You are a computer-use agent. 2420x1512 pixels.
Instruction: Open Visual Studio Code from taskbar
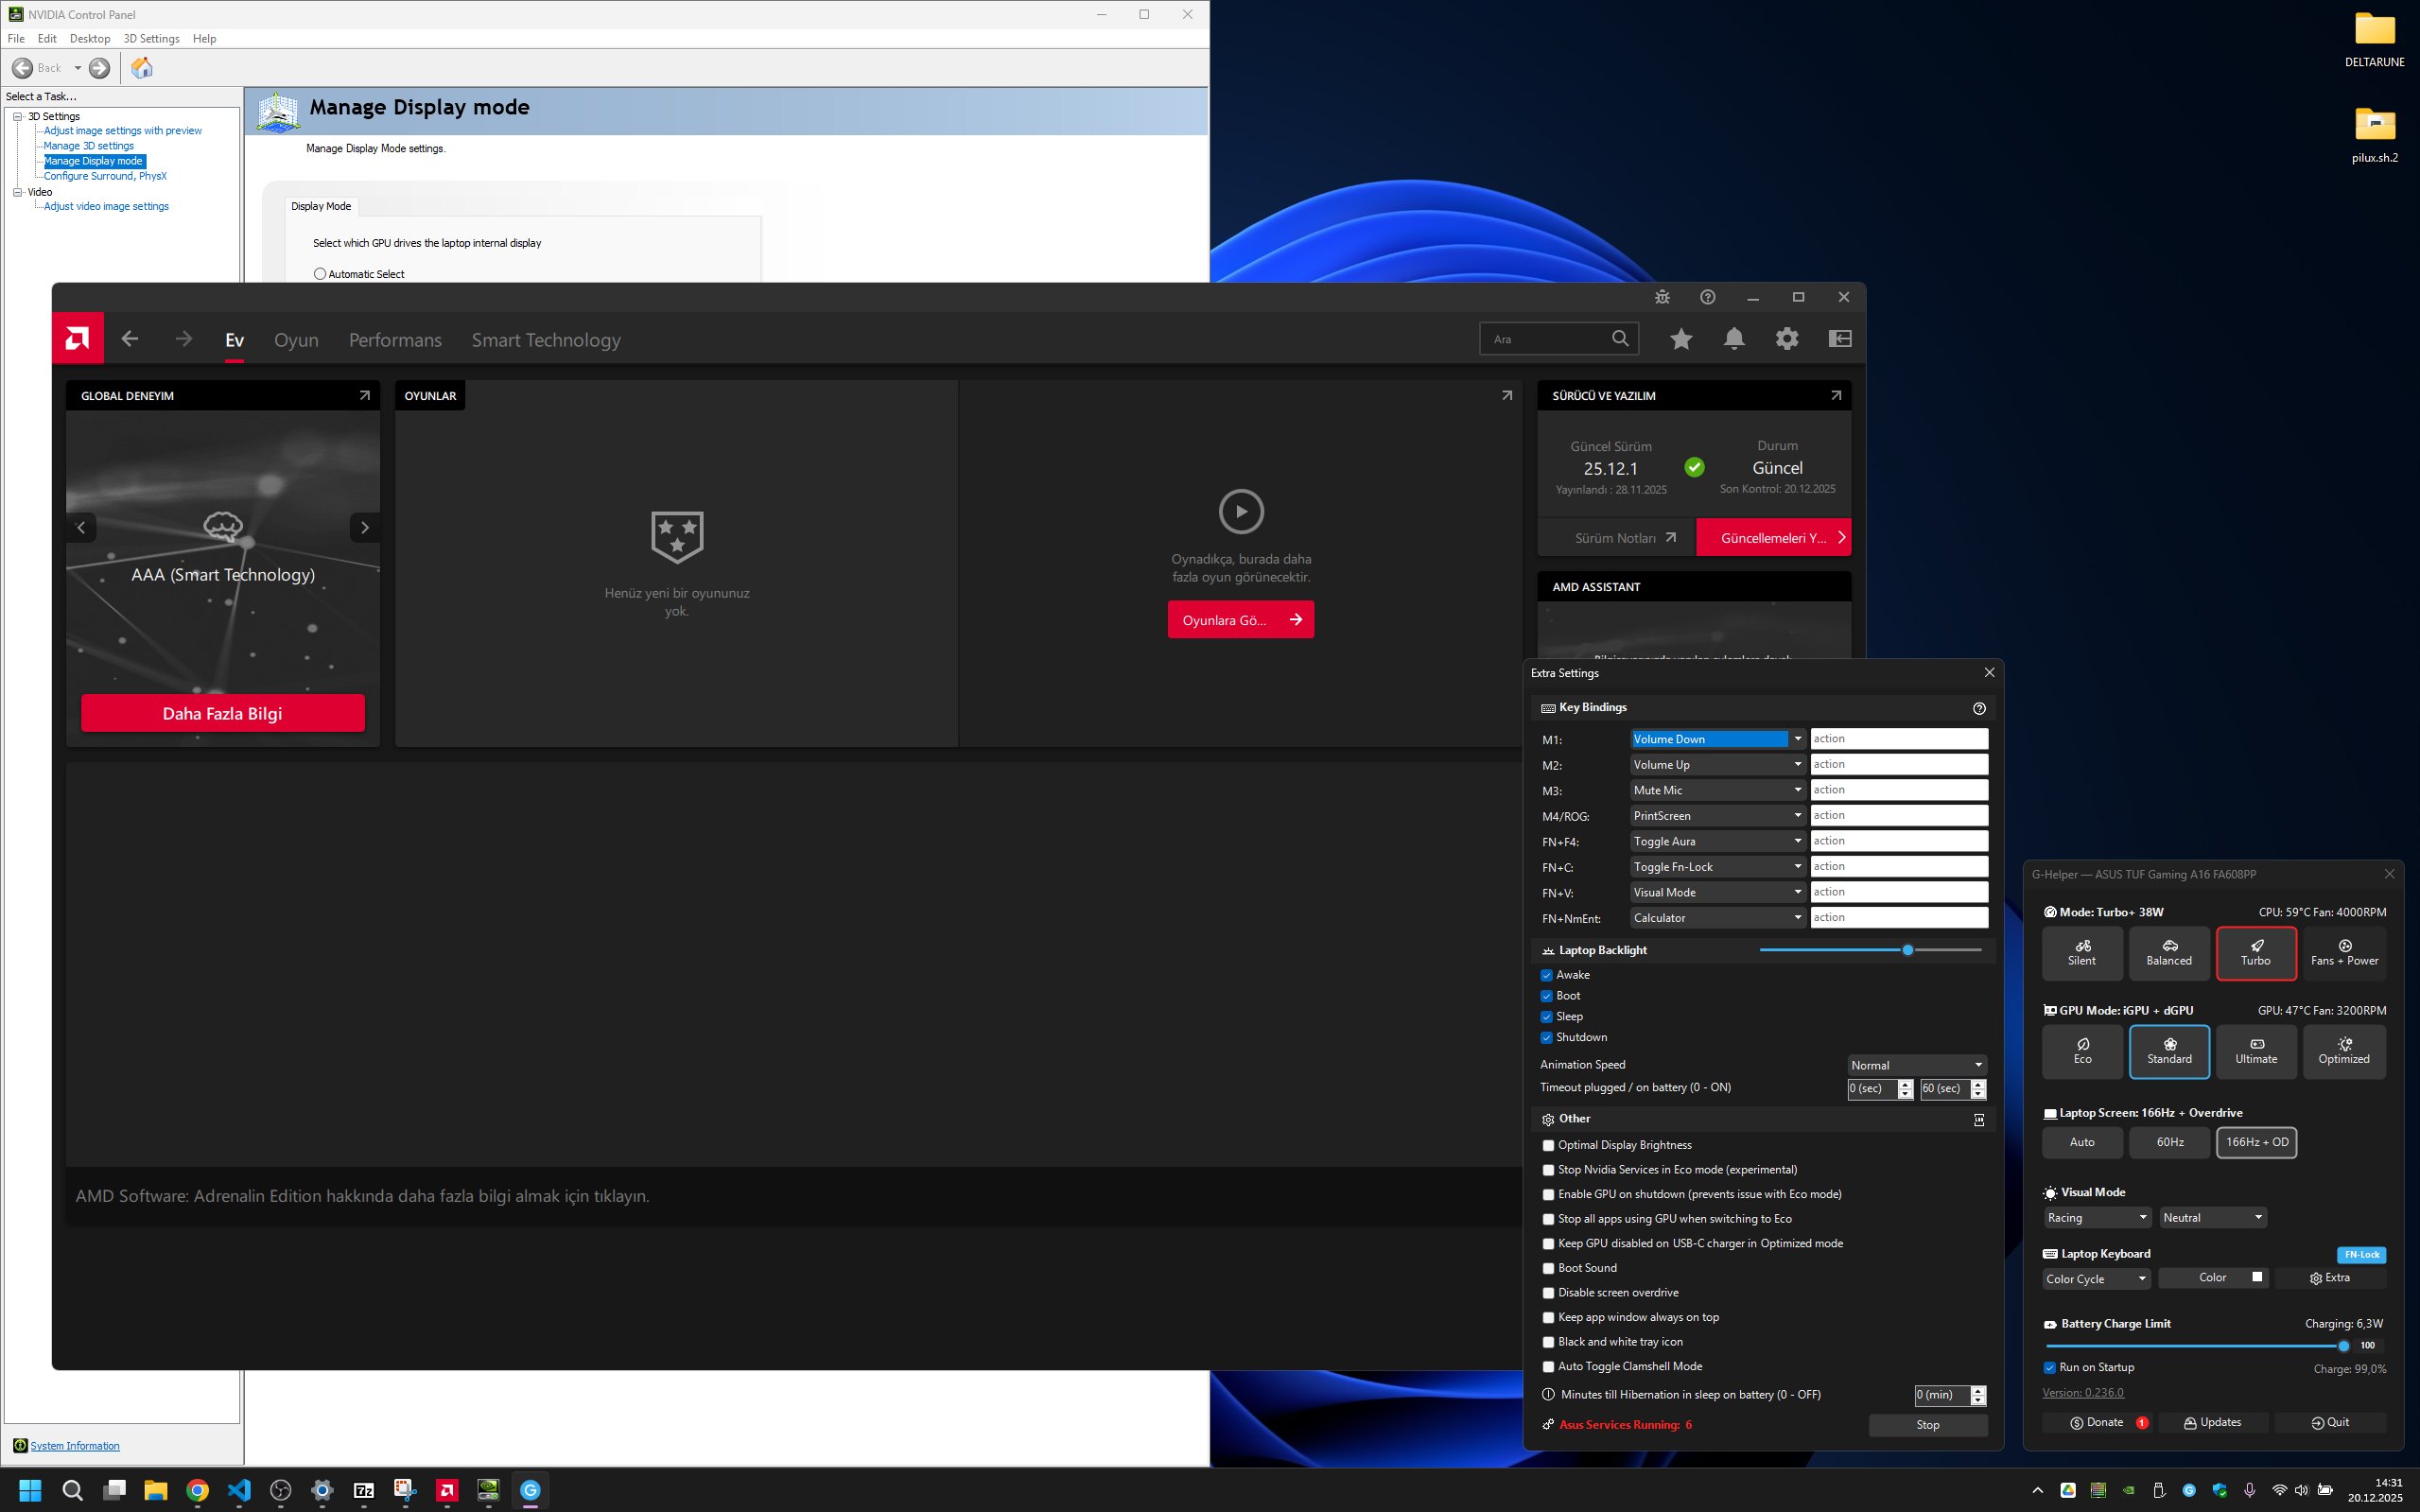click(239, 1490)
